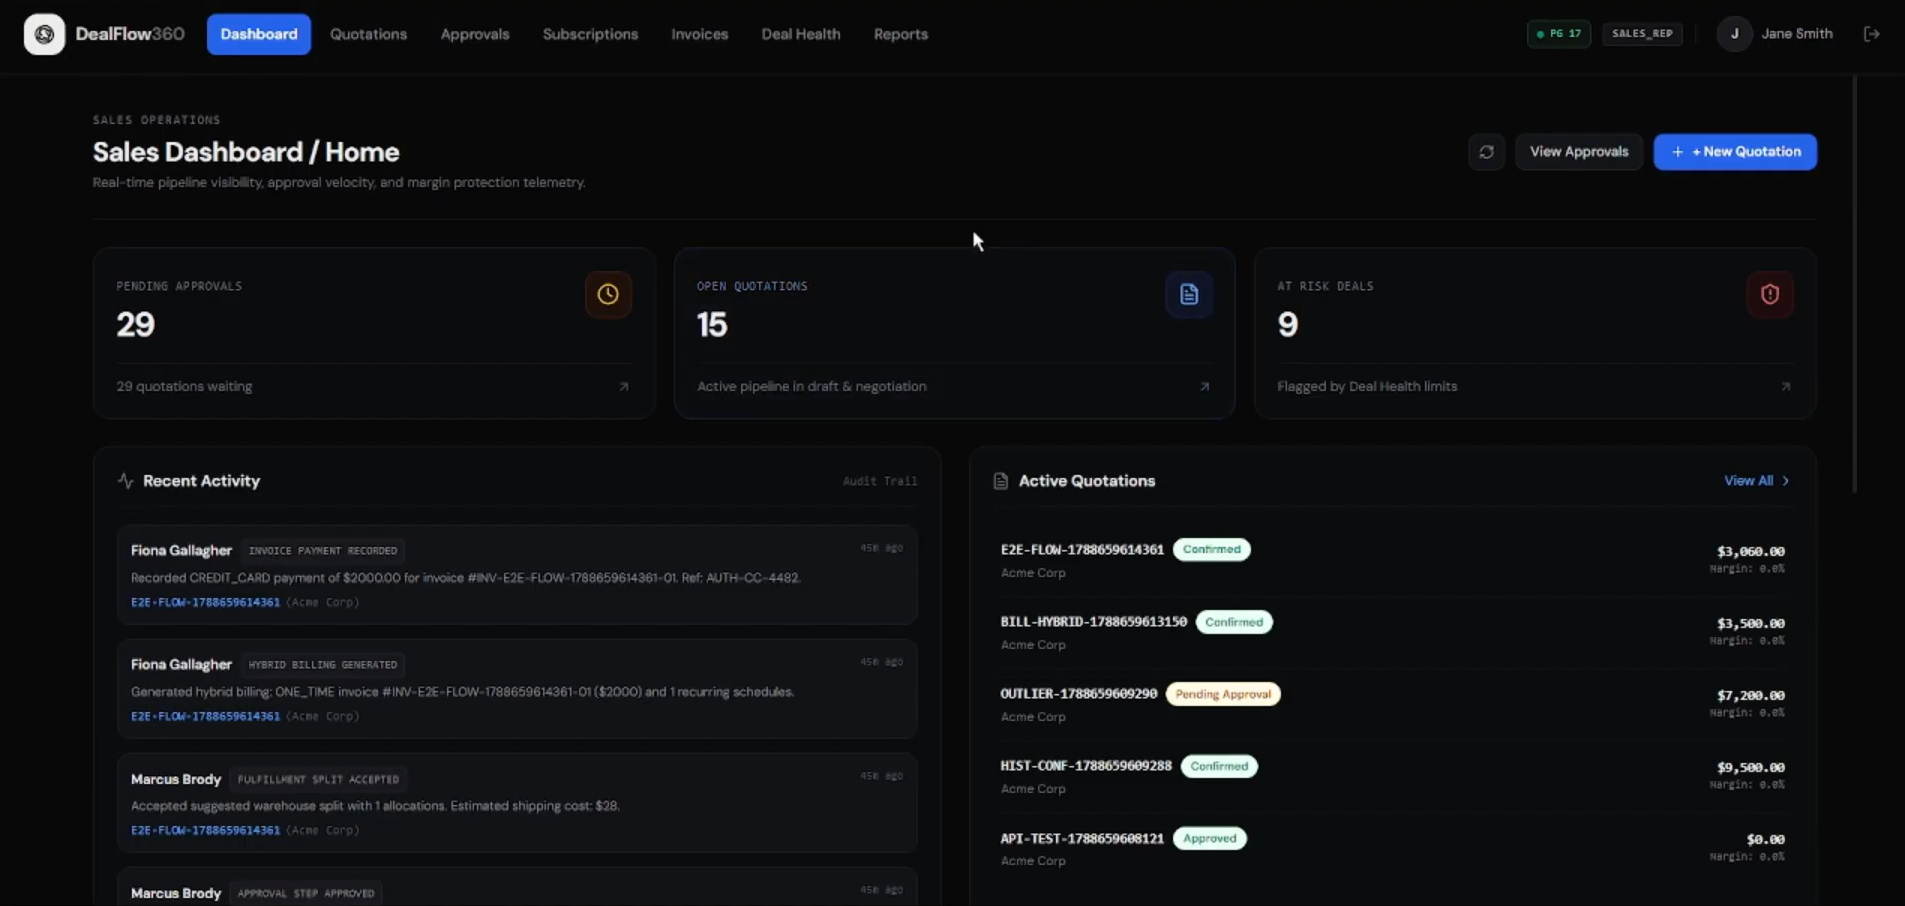Click Fiona Gallagher in Invoice Payment entry
This screenshot has height=906, width=1905.
(x=181, y=550)
